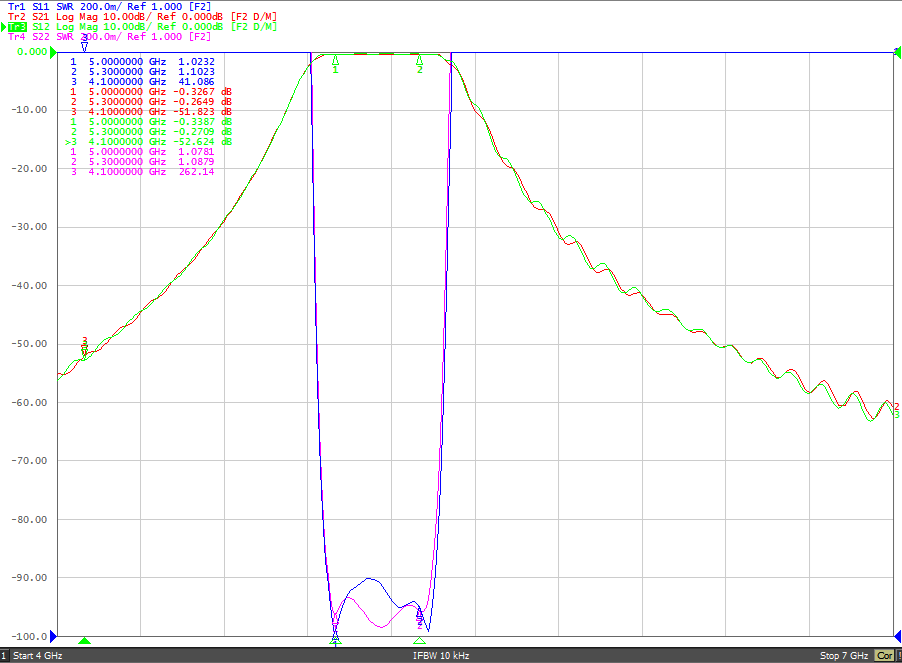
Task: Click the magenta marker 3 readout 262.14
Action: (x=196, y=171)
